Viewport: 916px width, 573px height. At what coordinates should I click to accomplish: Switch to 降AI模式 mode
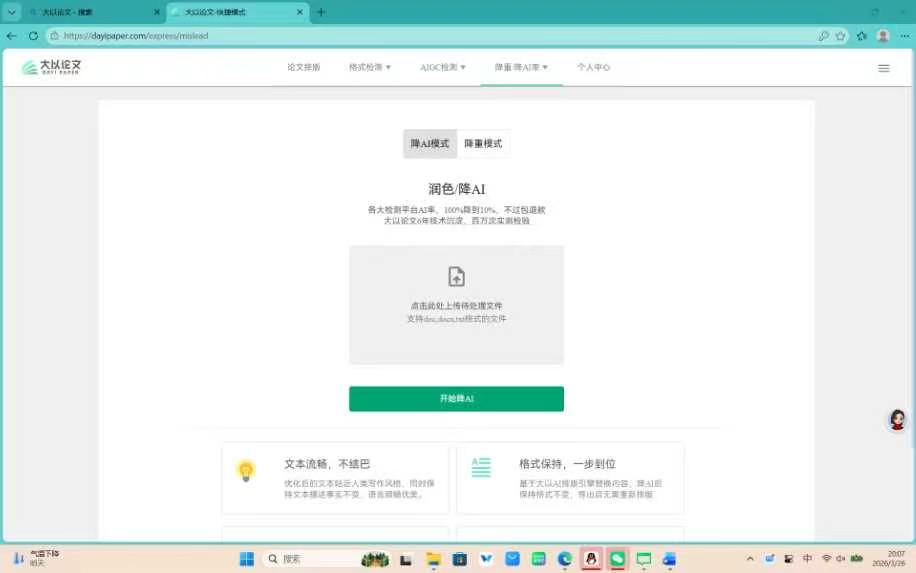(x=430, y=144)
